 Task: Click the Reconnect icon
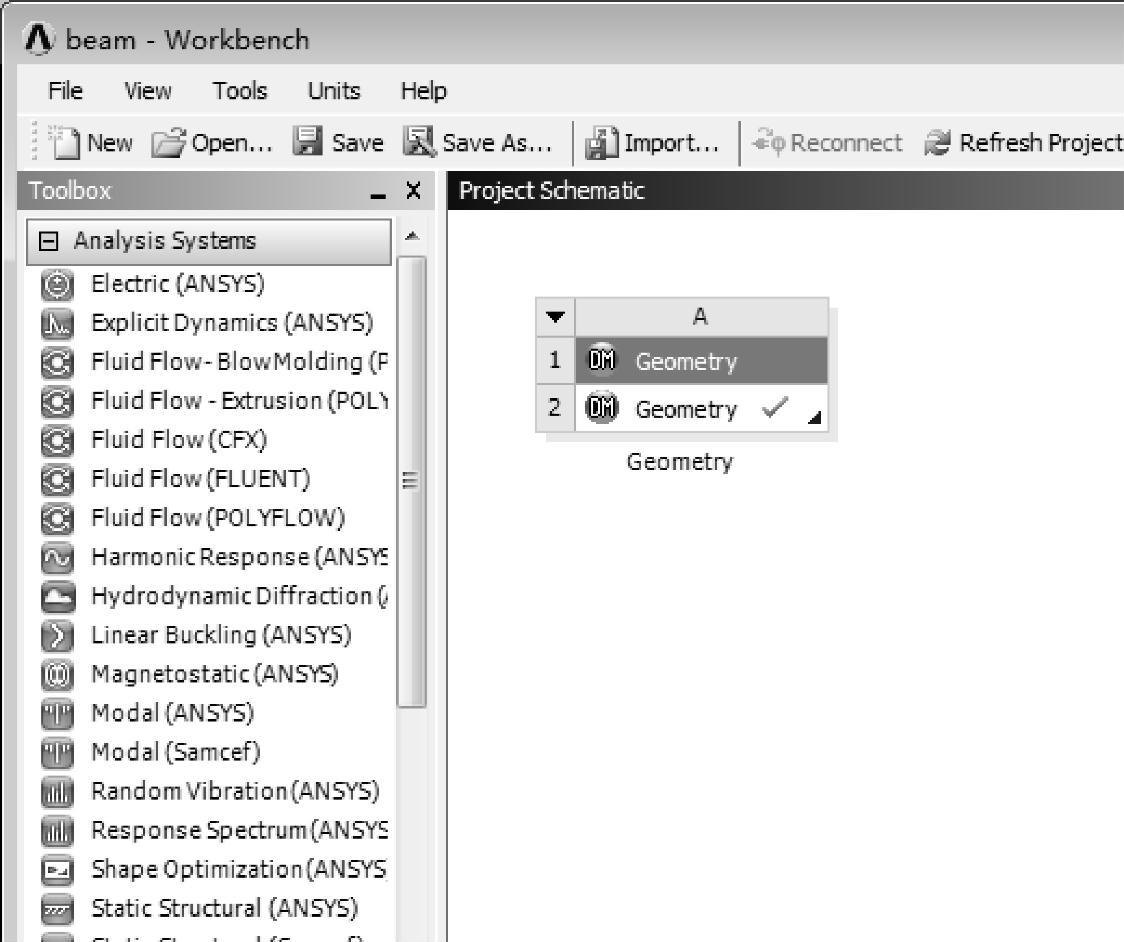pos(768,141)
